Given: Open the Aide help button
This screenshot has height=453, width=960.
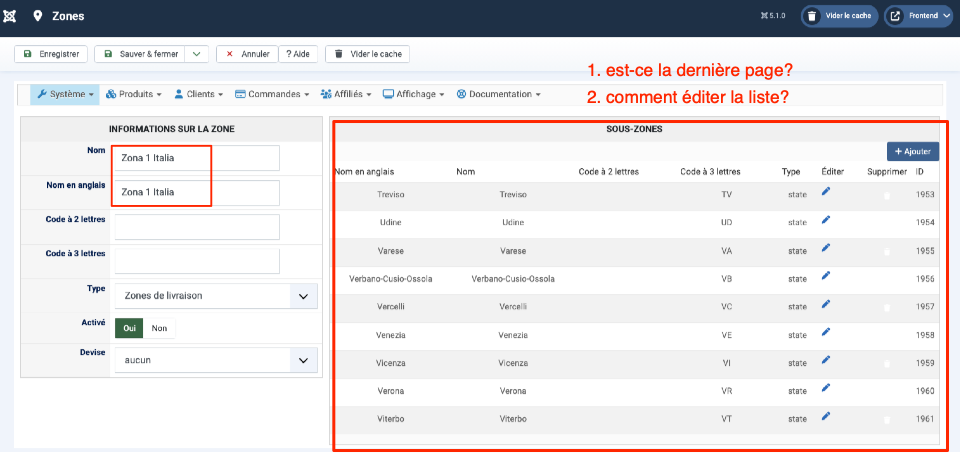Looking at the screenshot, I should tap(298, 54).
